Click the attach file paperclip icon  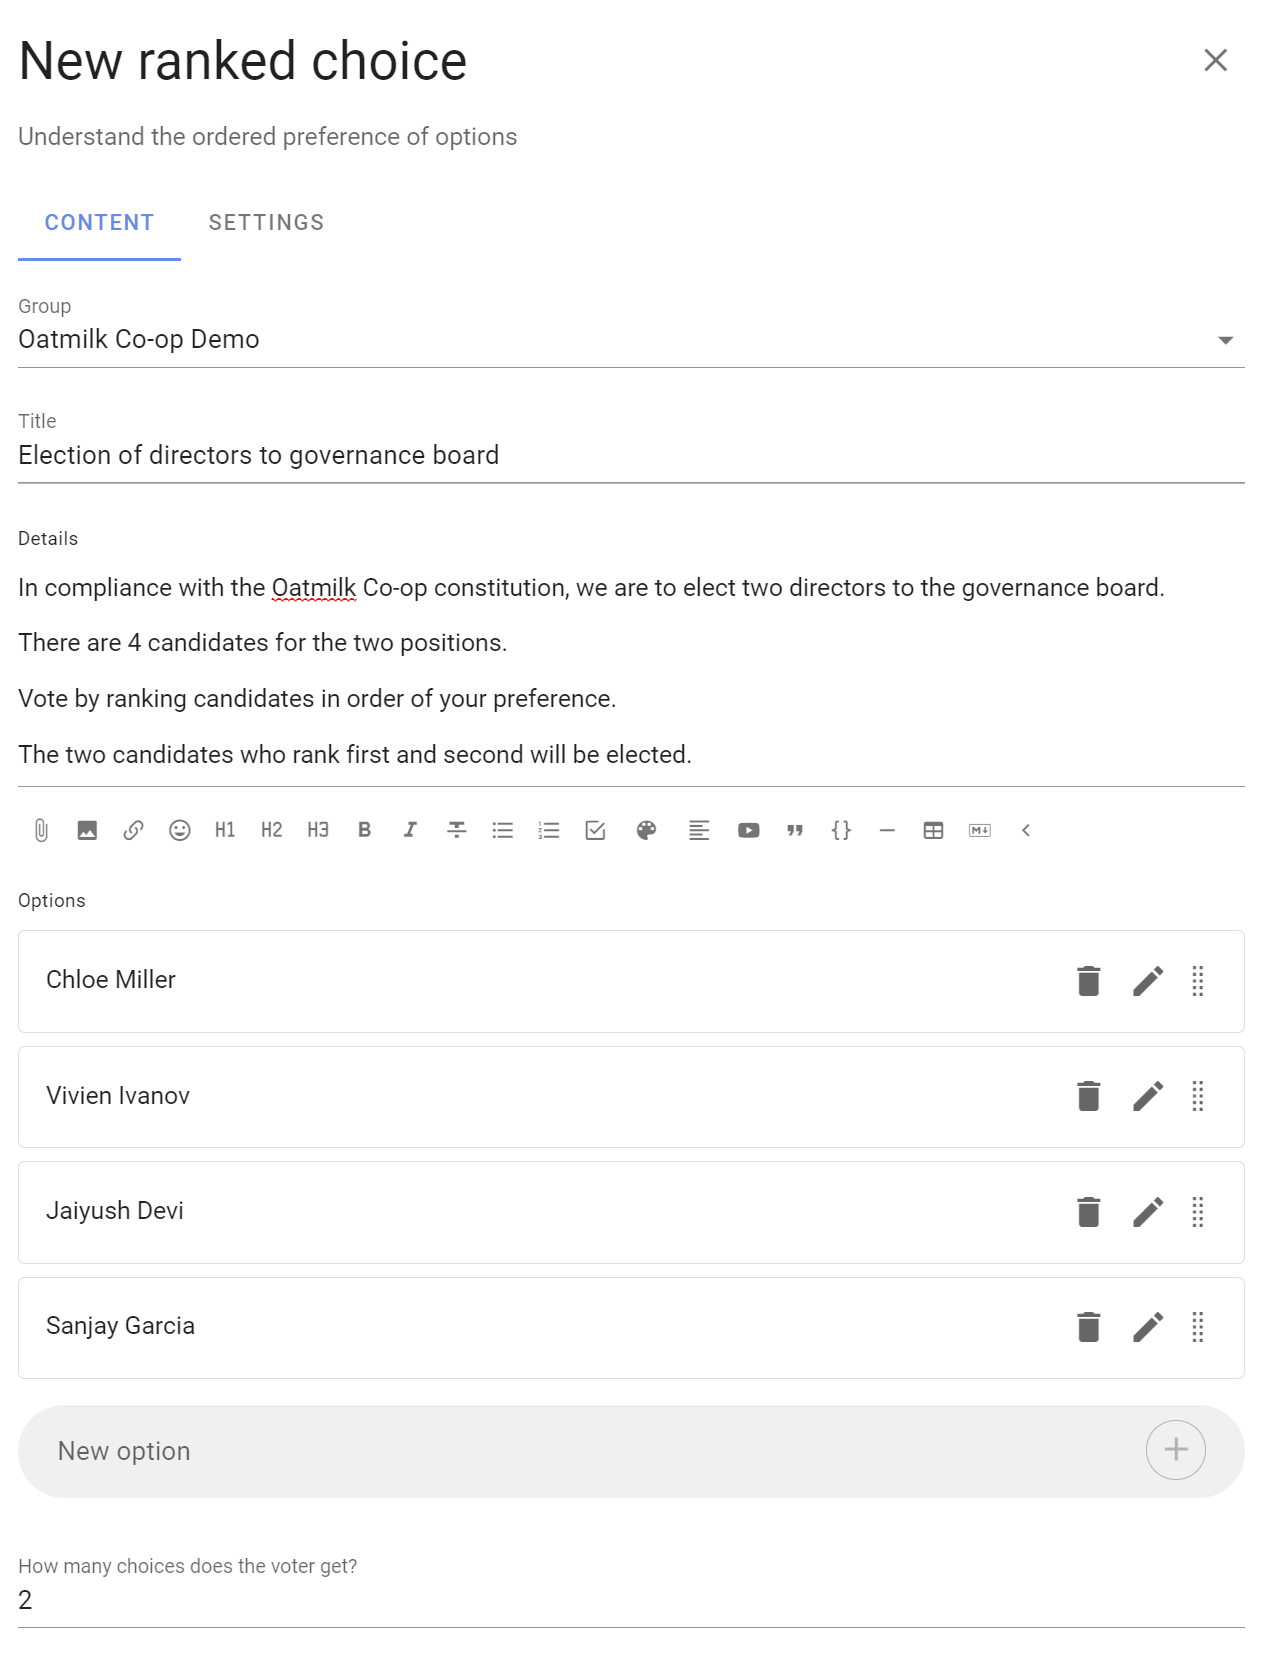[x=41, y=830]
